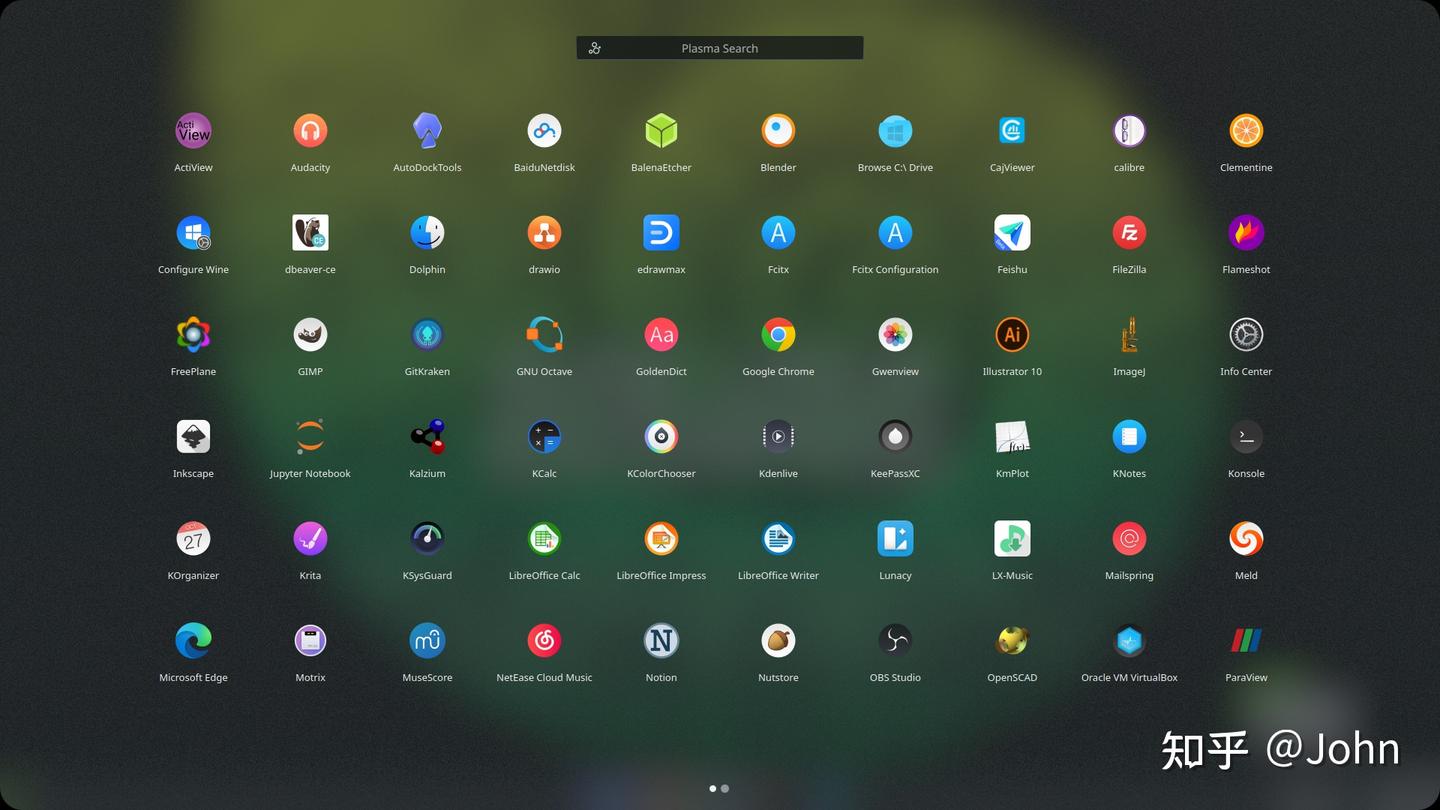This screenshot has height=810, width=1440.
Task: Click the Fcitx icon
Action: click(x=778, y=233)
